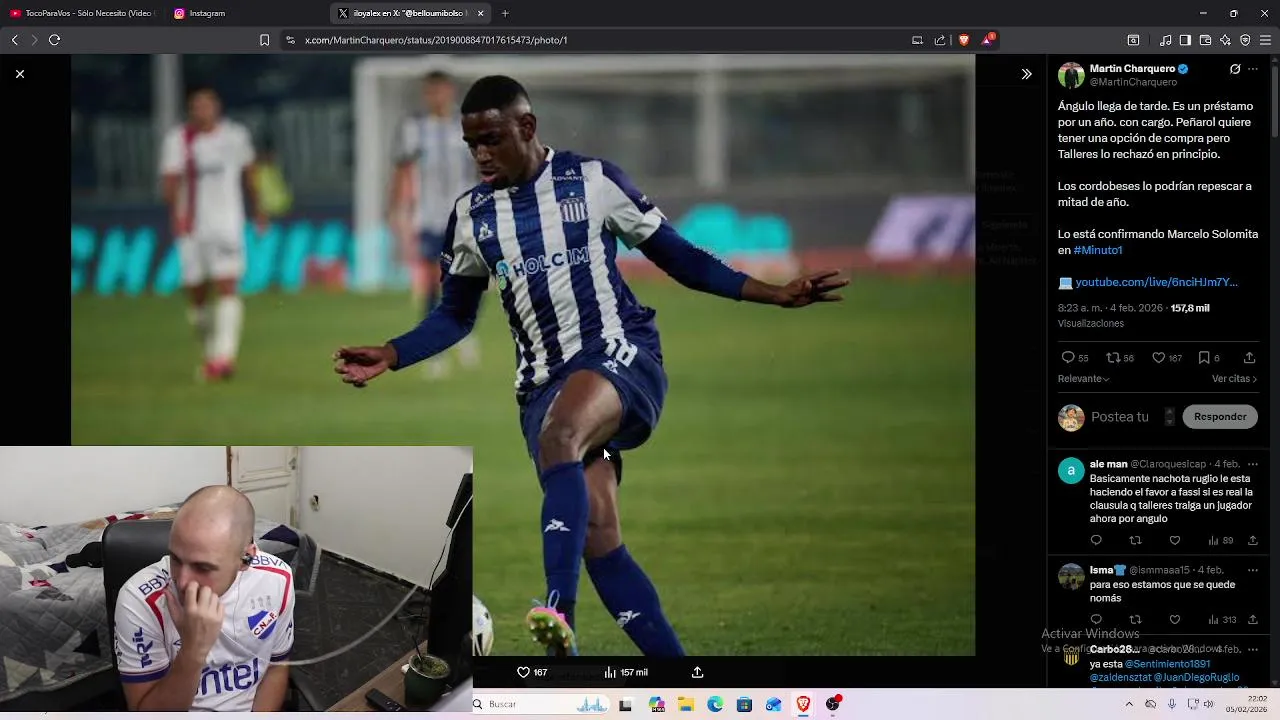
Task: Close the active X tab
Action: (481, 13)
